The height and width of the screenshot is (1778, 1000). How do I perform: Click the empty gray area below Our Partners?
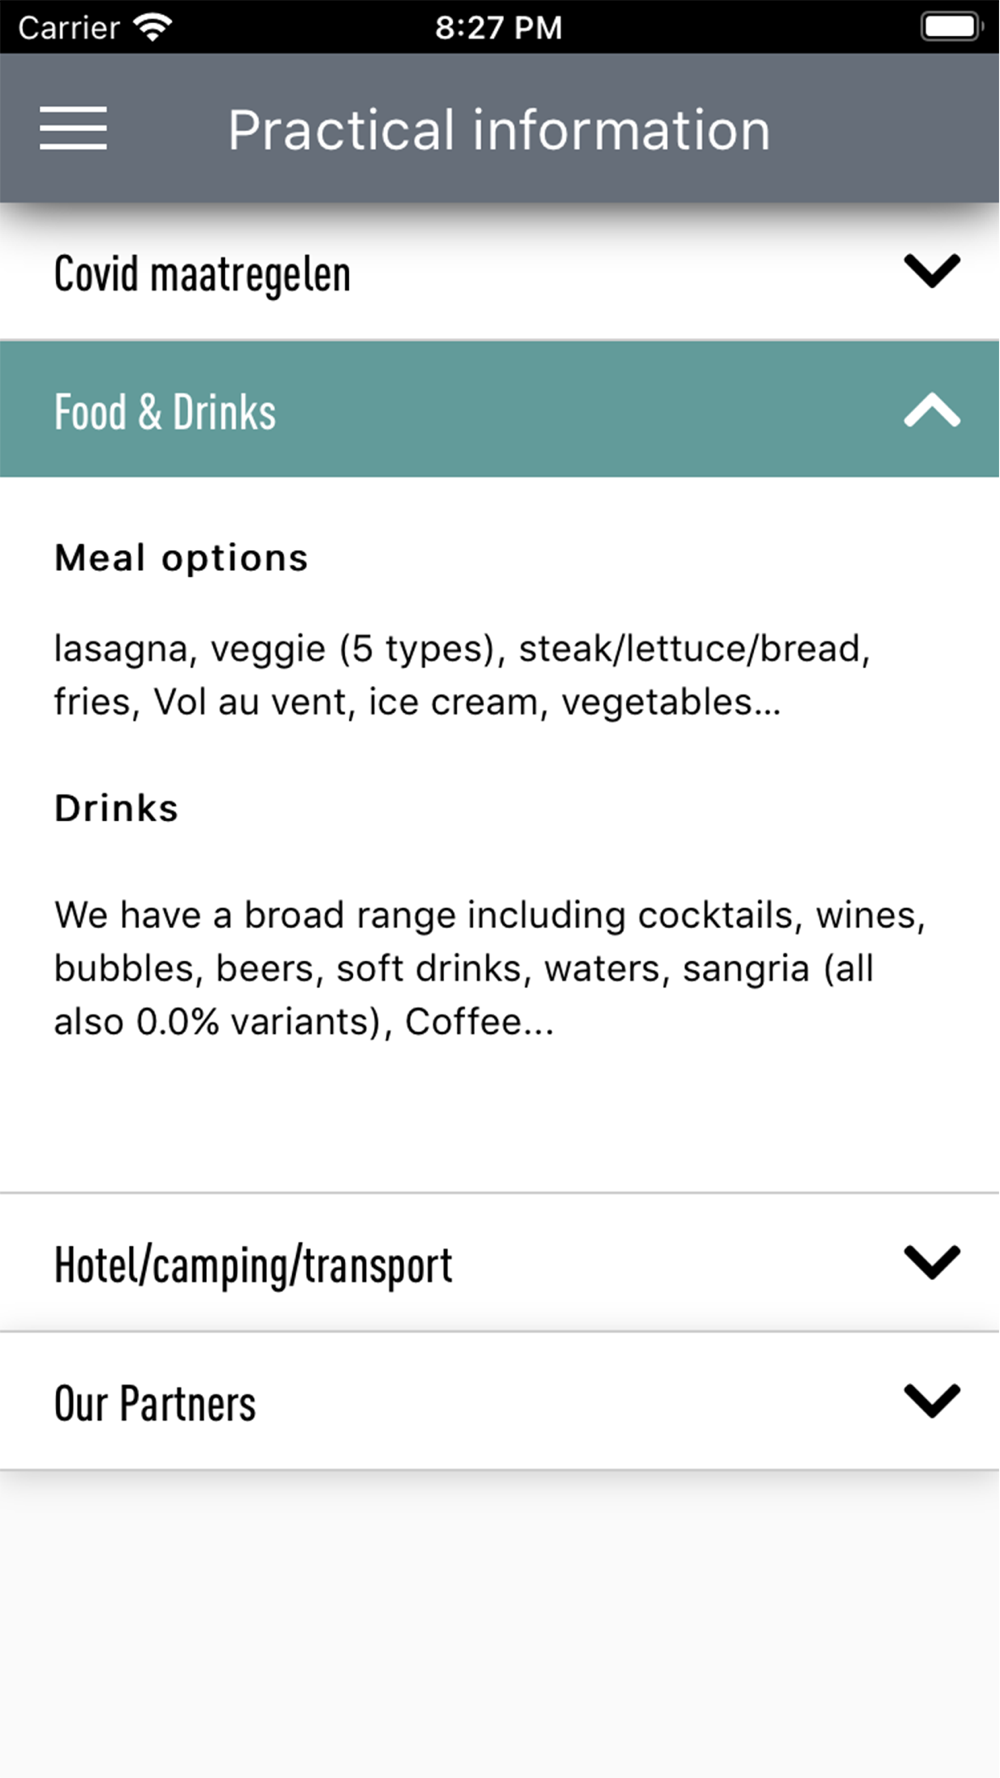[500, 1620]
